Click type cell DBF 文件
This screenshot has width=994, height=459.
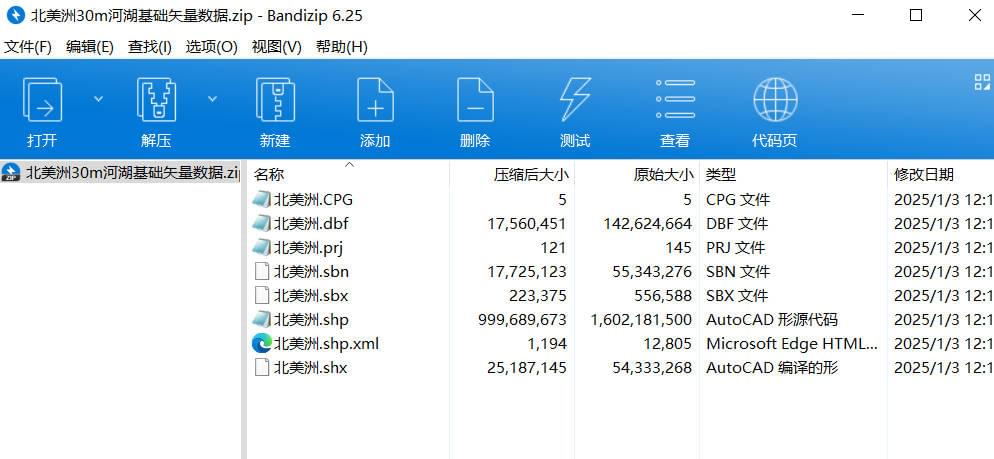[737, 224]
